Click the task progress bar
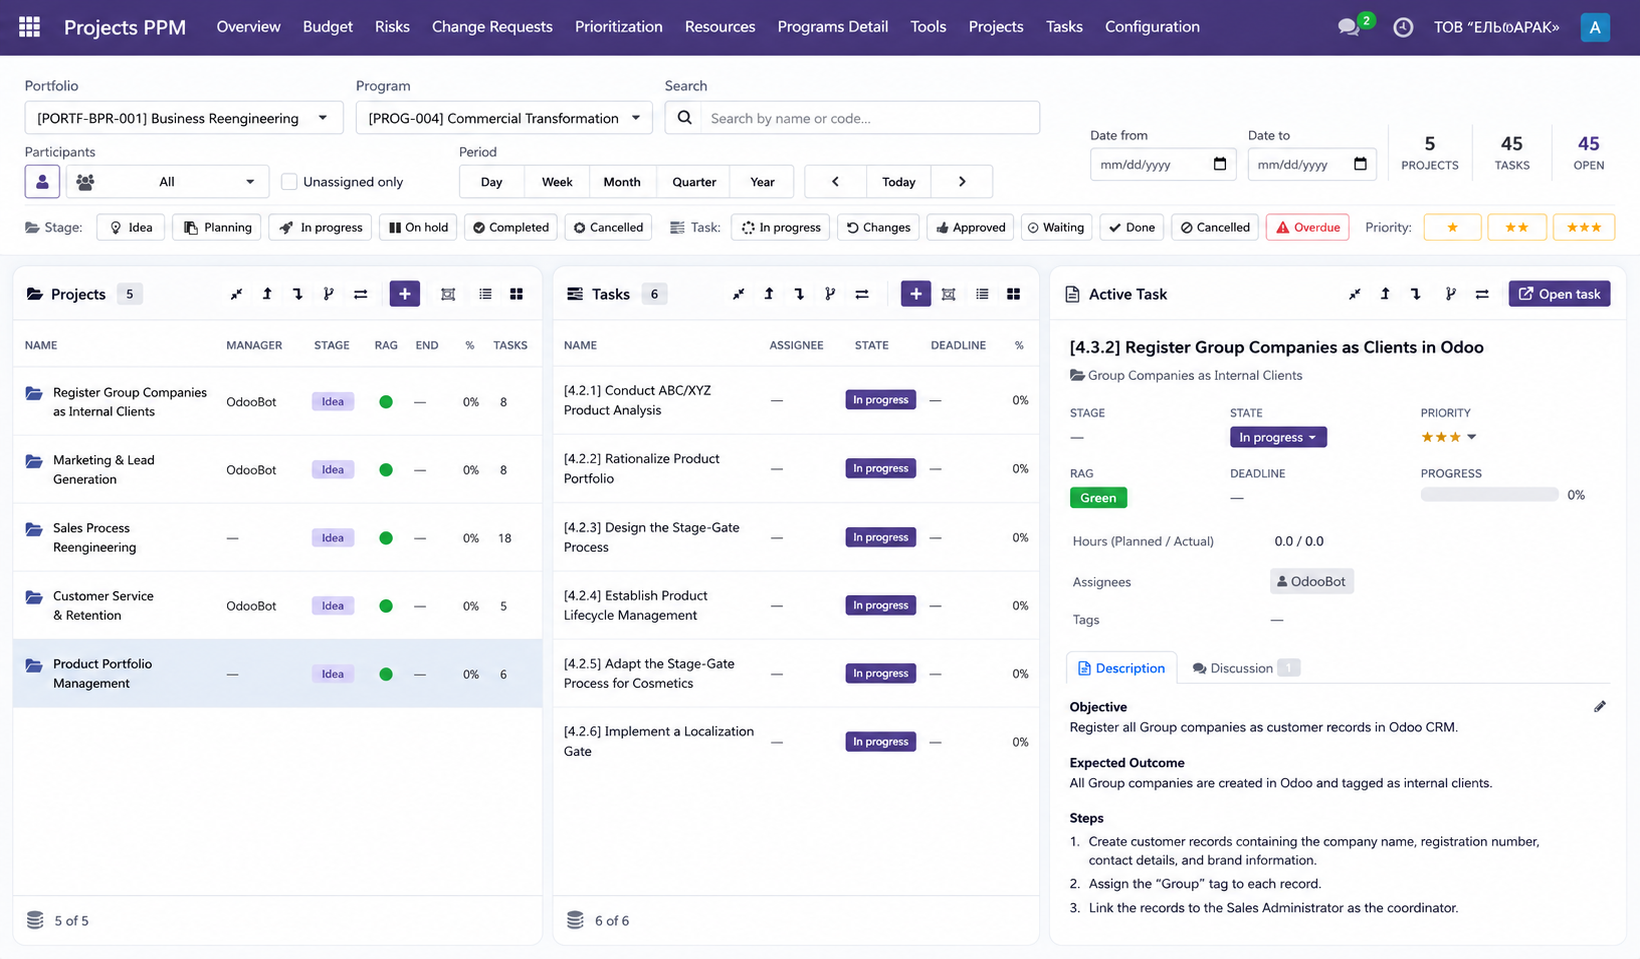This screenshot has height=959, width=1640. coord(1489,495)
